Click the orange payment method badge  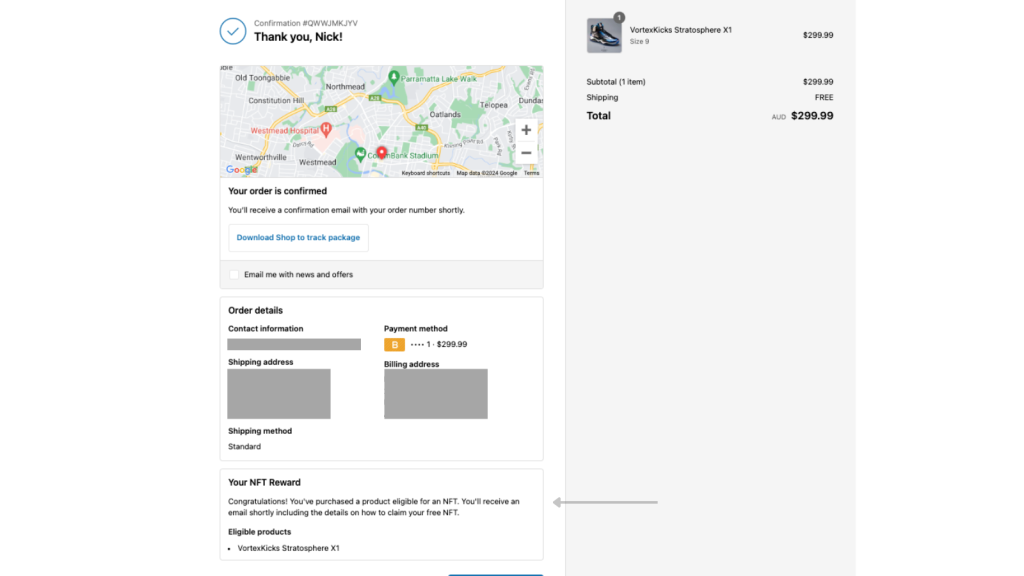(395, 344)
